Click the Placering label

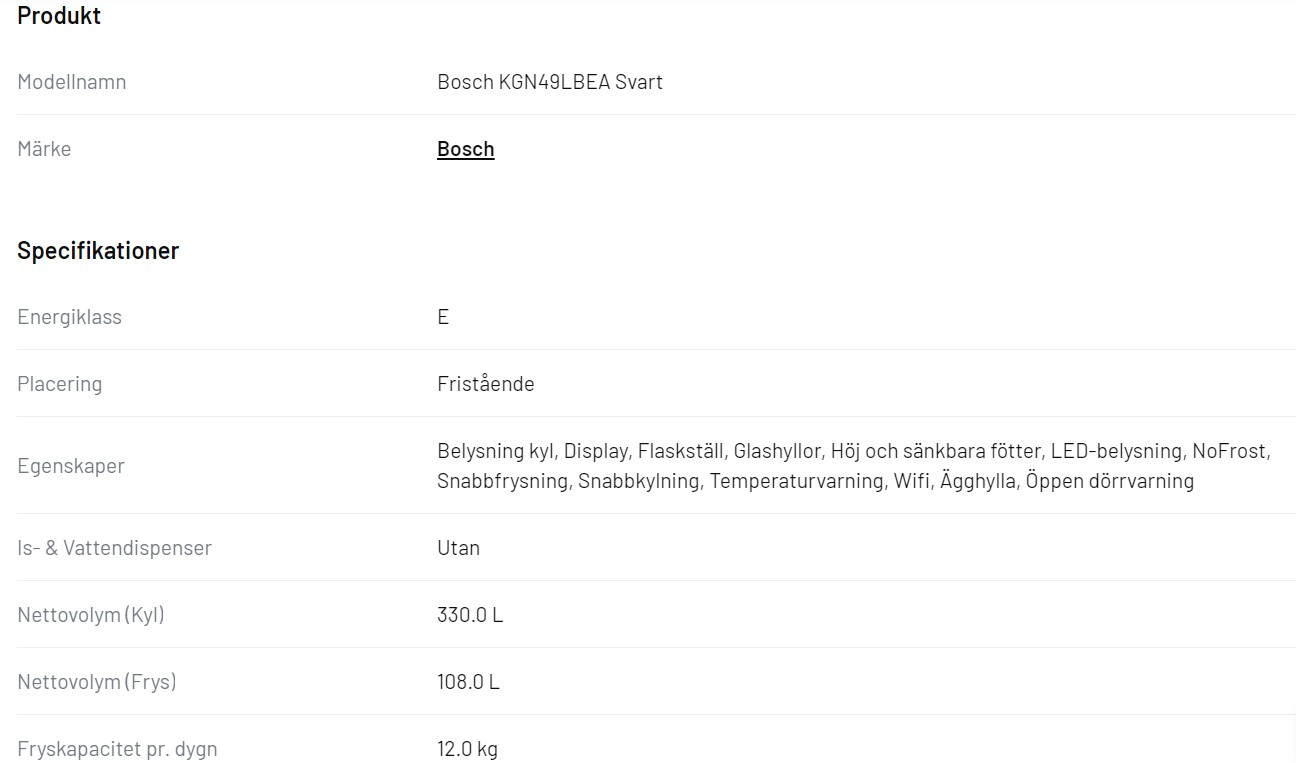click(x=59, y=384)
